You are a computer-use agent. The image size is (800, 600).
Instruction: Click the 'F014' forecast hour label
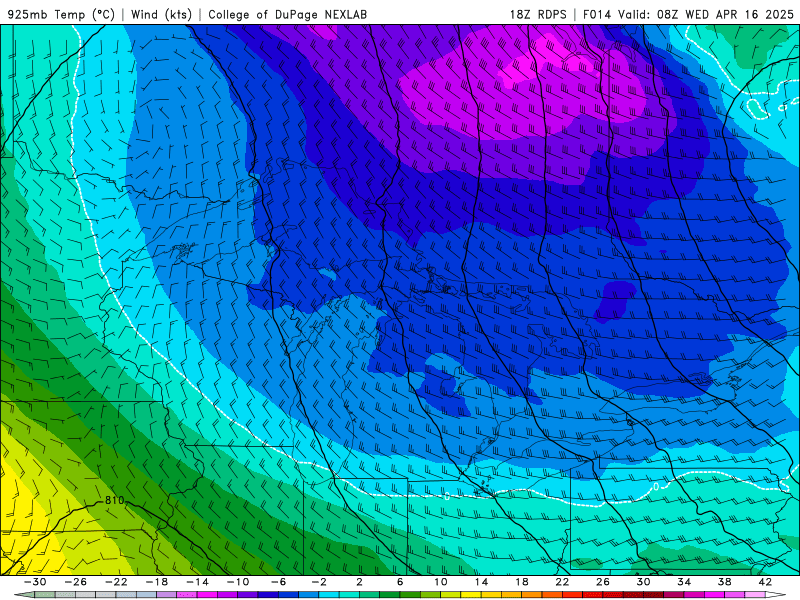(x=598, y=14)
